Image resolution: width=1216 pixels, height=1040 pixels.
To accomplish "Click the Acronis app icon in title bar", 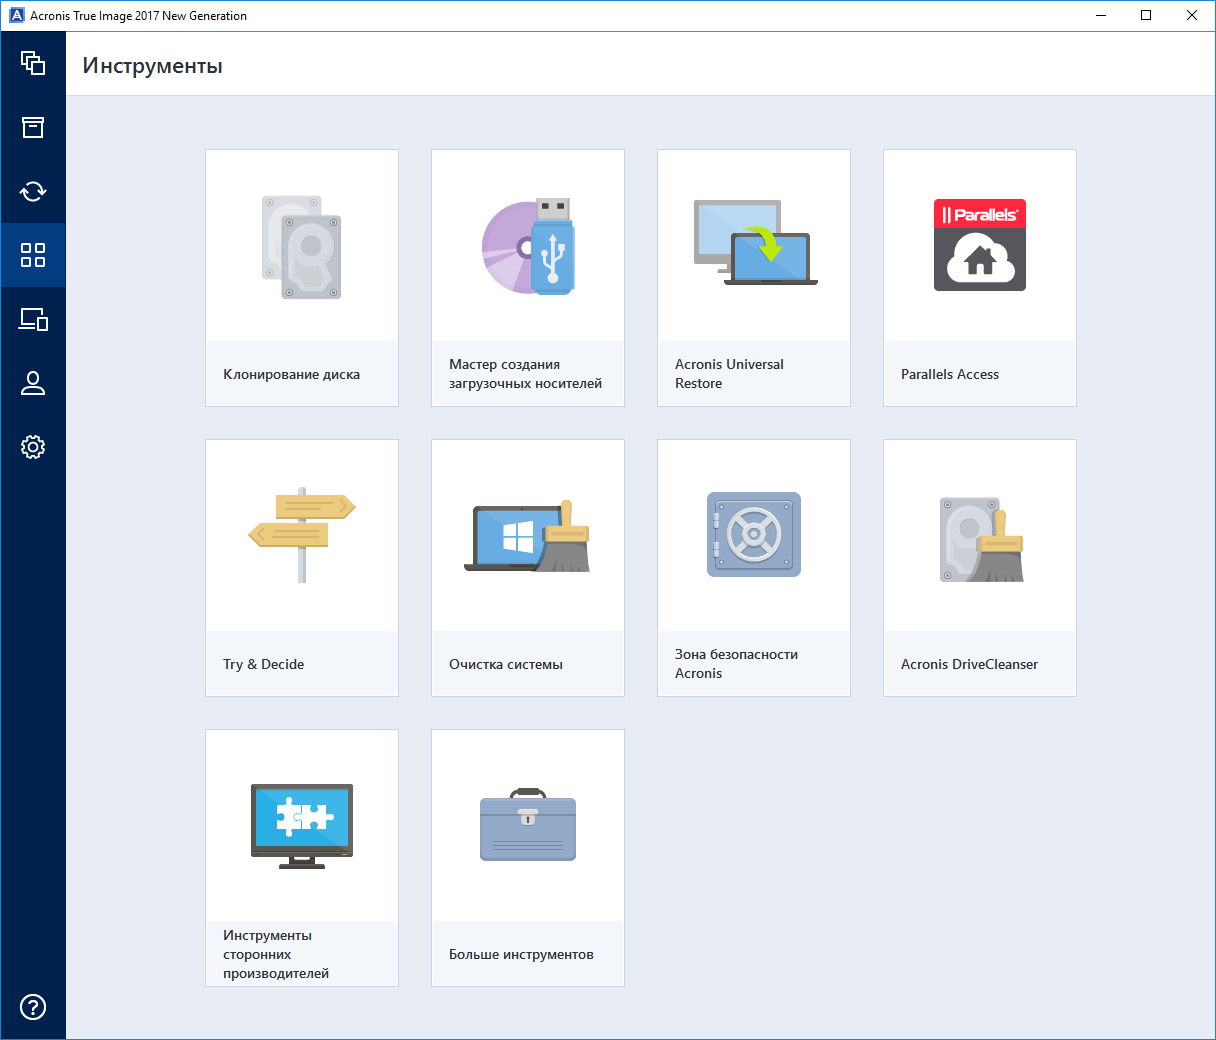I will (x=16, y=15).
